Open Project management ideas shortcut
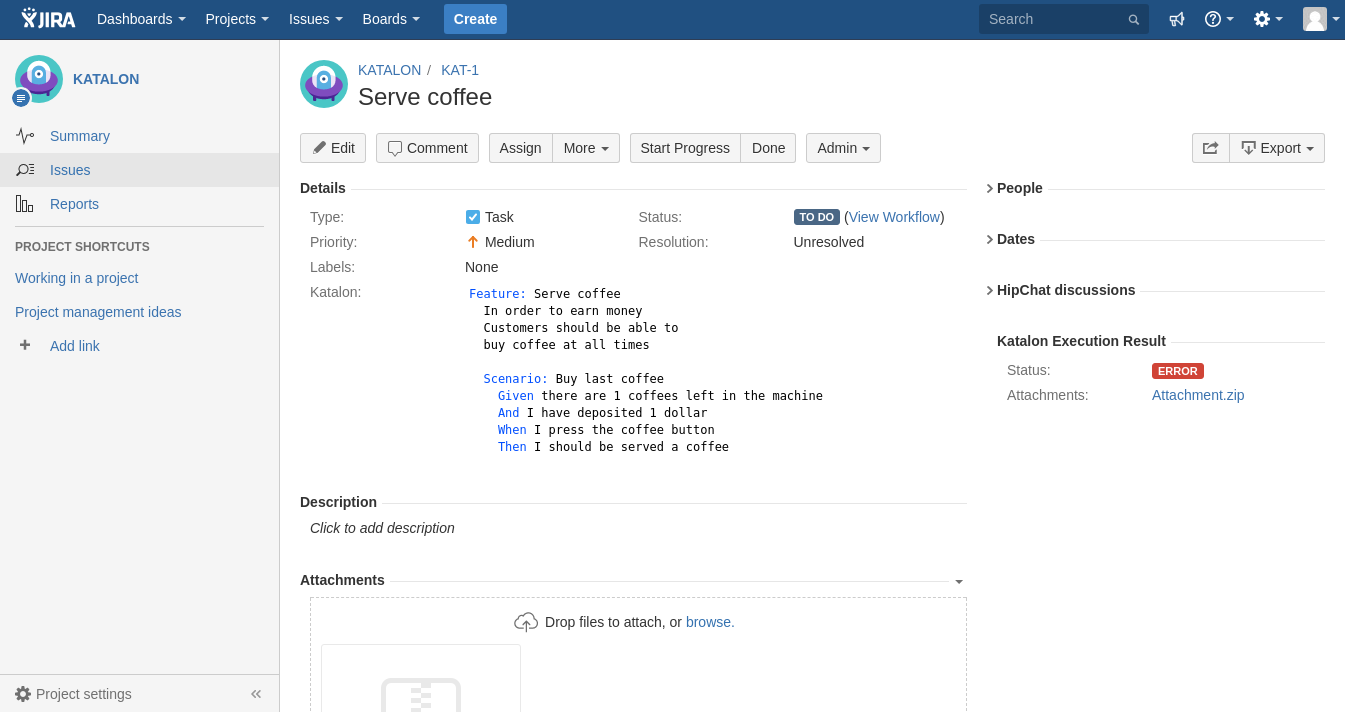The image size is (1345, 712). click(x=98, y=312)
